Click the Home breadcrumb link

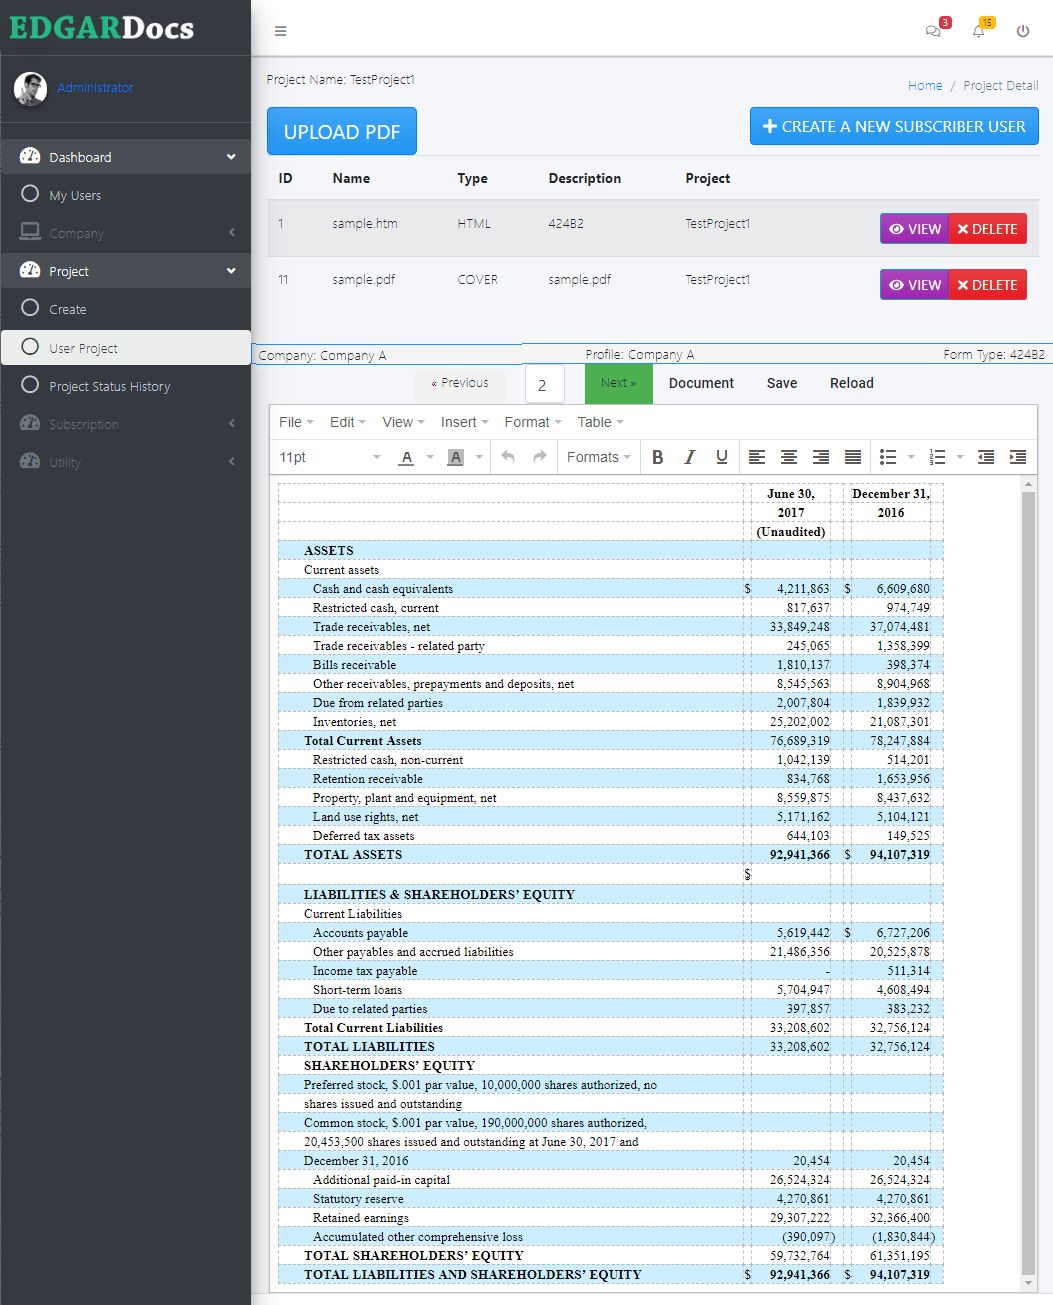point(925,86)
